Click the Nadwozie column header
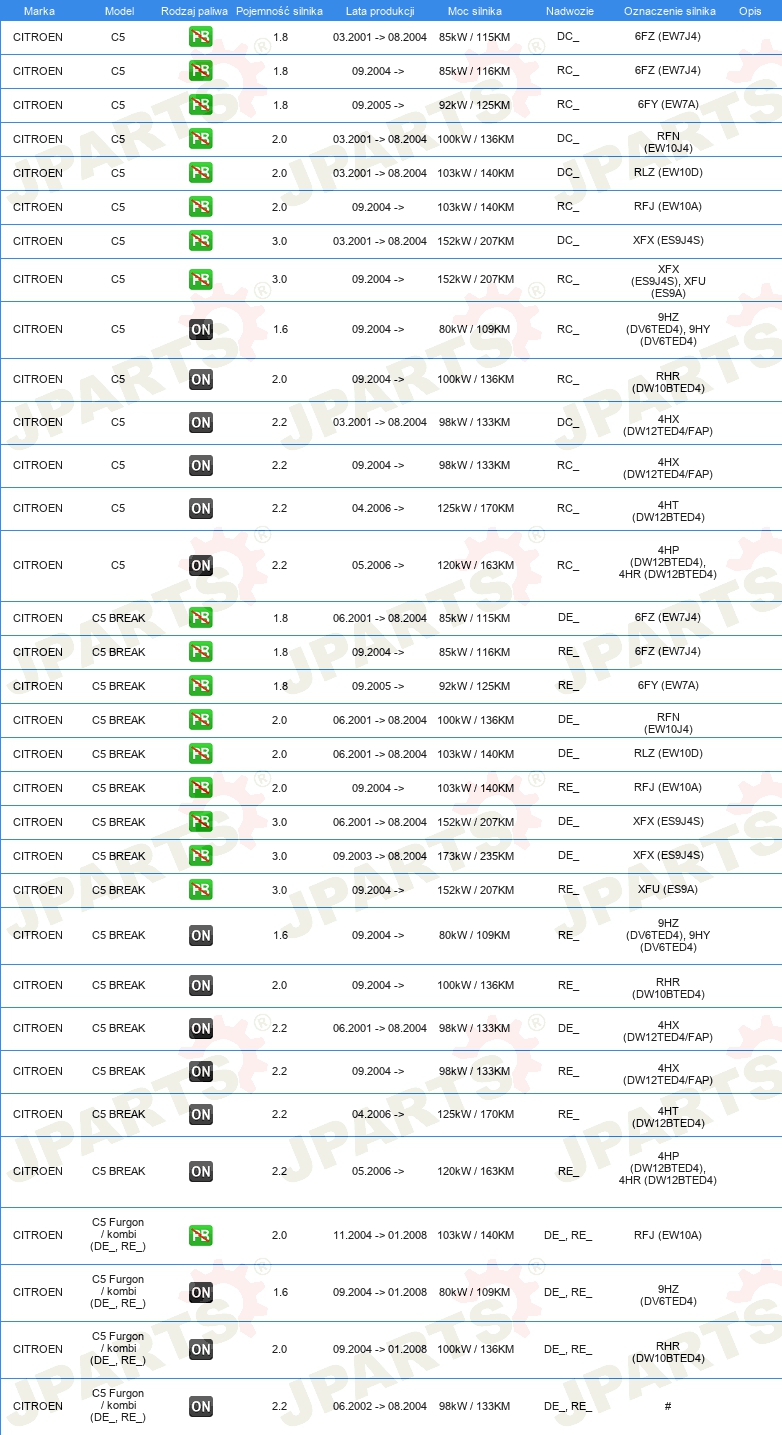Viewport: 782px width, 1435px height. tap(569, 11)
